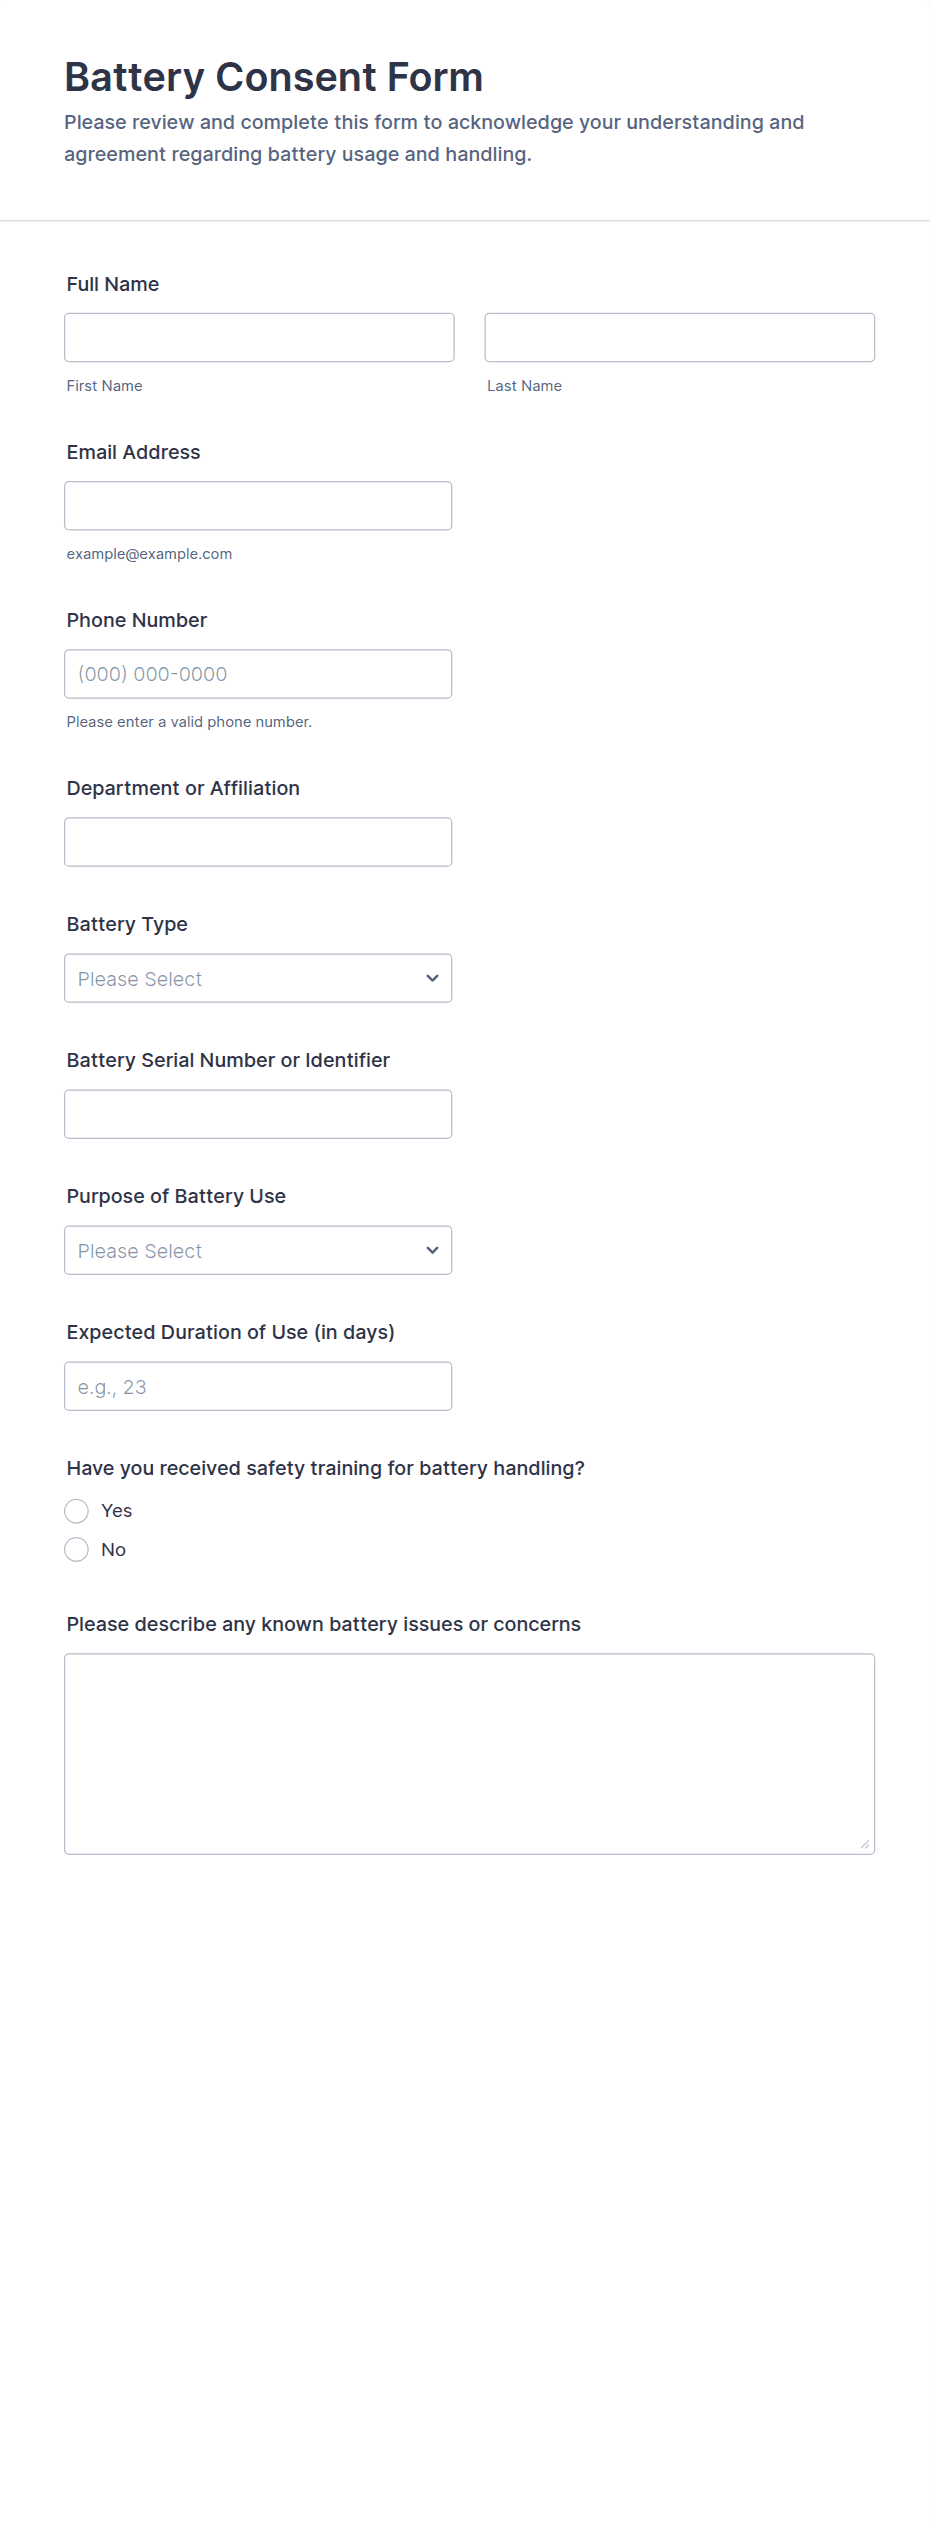Click the Full Name label
The height and width of the screenshot is (2525, 930).
coord(113,284)
